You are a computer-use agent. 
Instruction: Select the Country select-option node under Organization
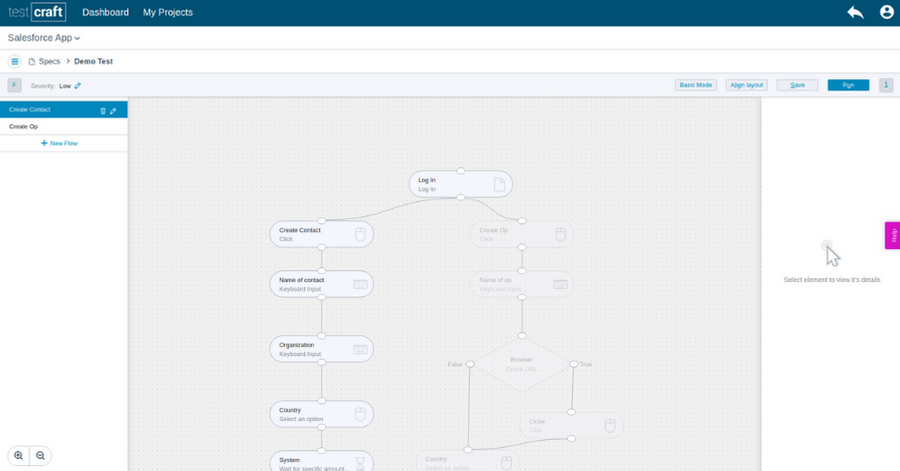click(321, 414)
